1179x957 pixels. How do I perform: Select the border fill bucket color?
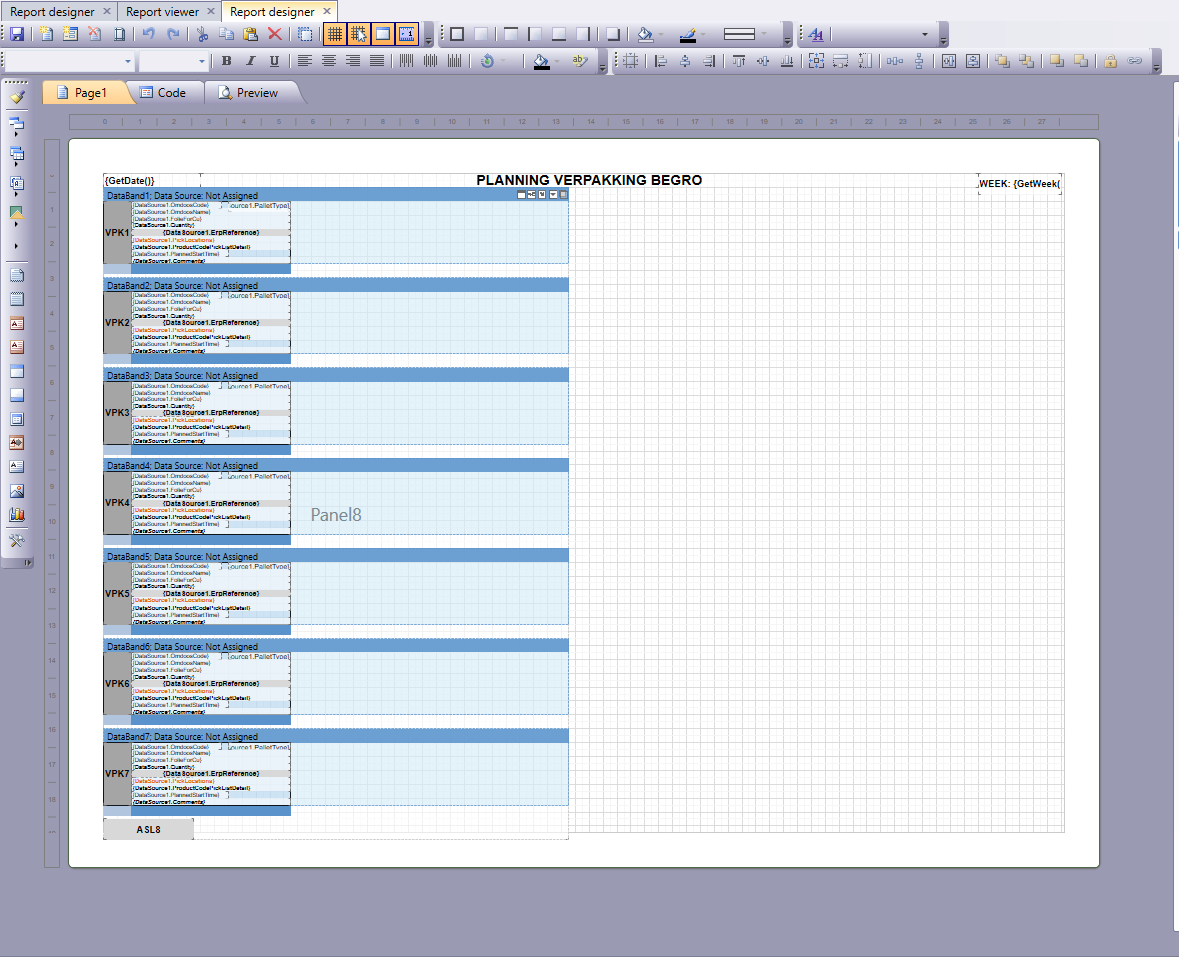pyautogui.click(x=644, y=34)
